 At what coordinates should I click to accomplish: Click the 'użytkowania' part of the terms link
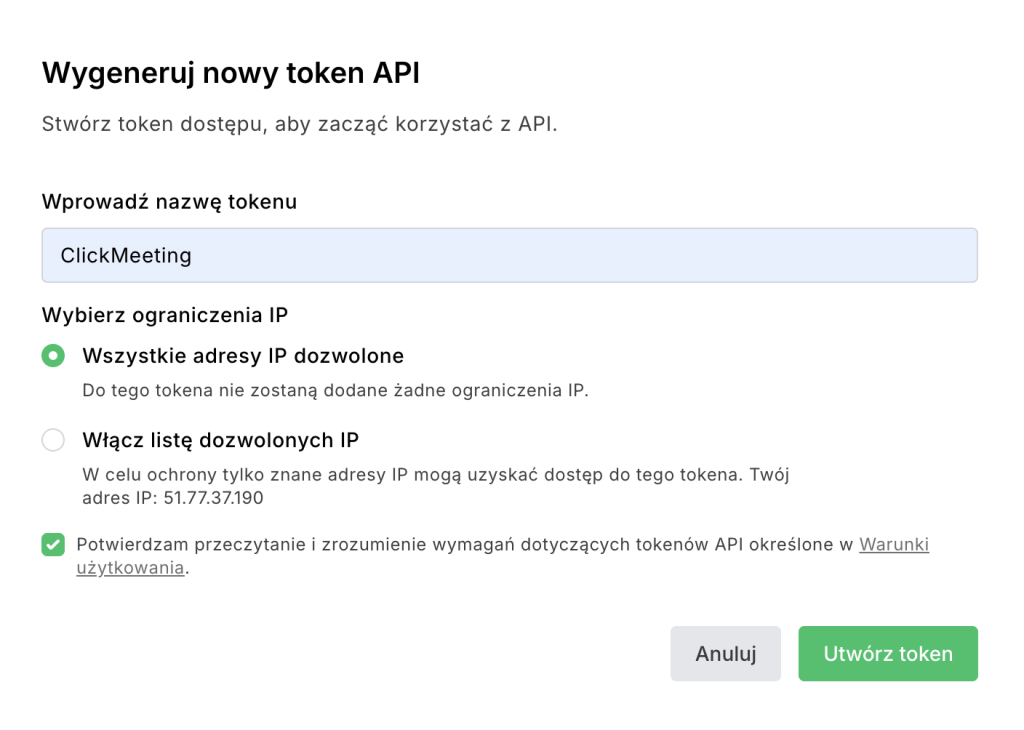(x=130, y=568)
